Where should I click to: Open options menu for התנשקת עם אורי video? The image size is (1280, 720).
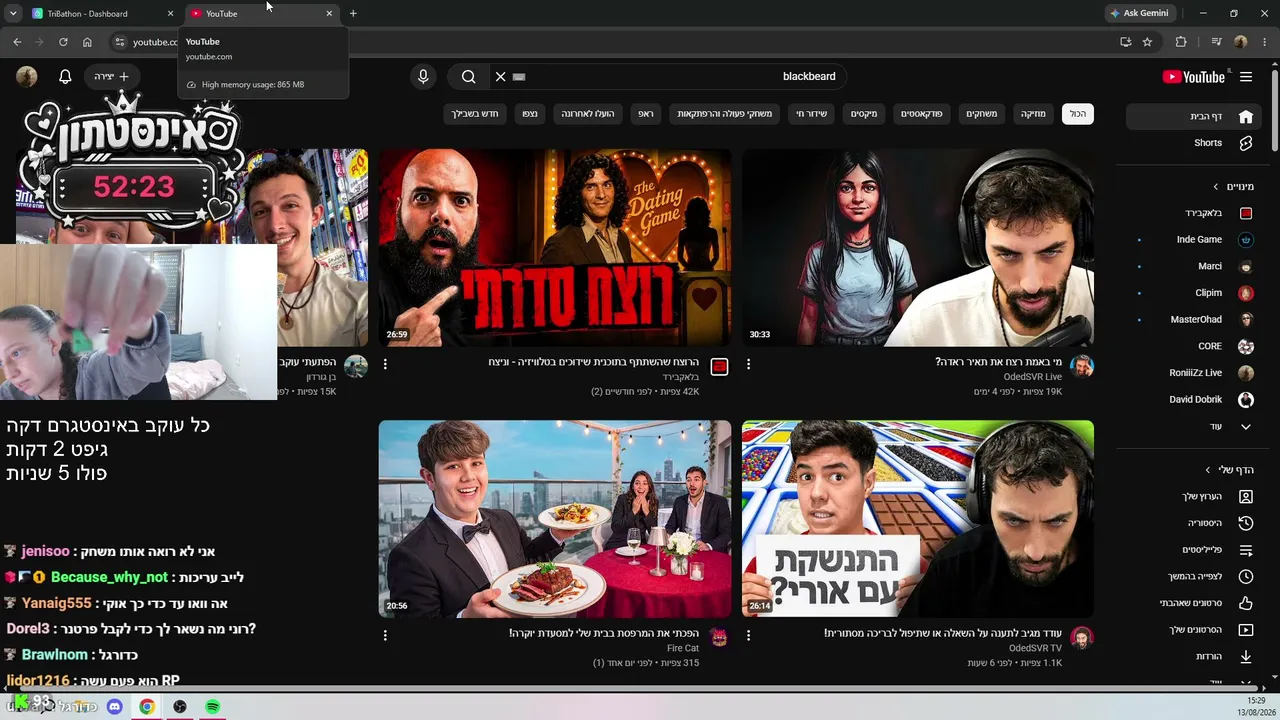coord(748,635)
